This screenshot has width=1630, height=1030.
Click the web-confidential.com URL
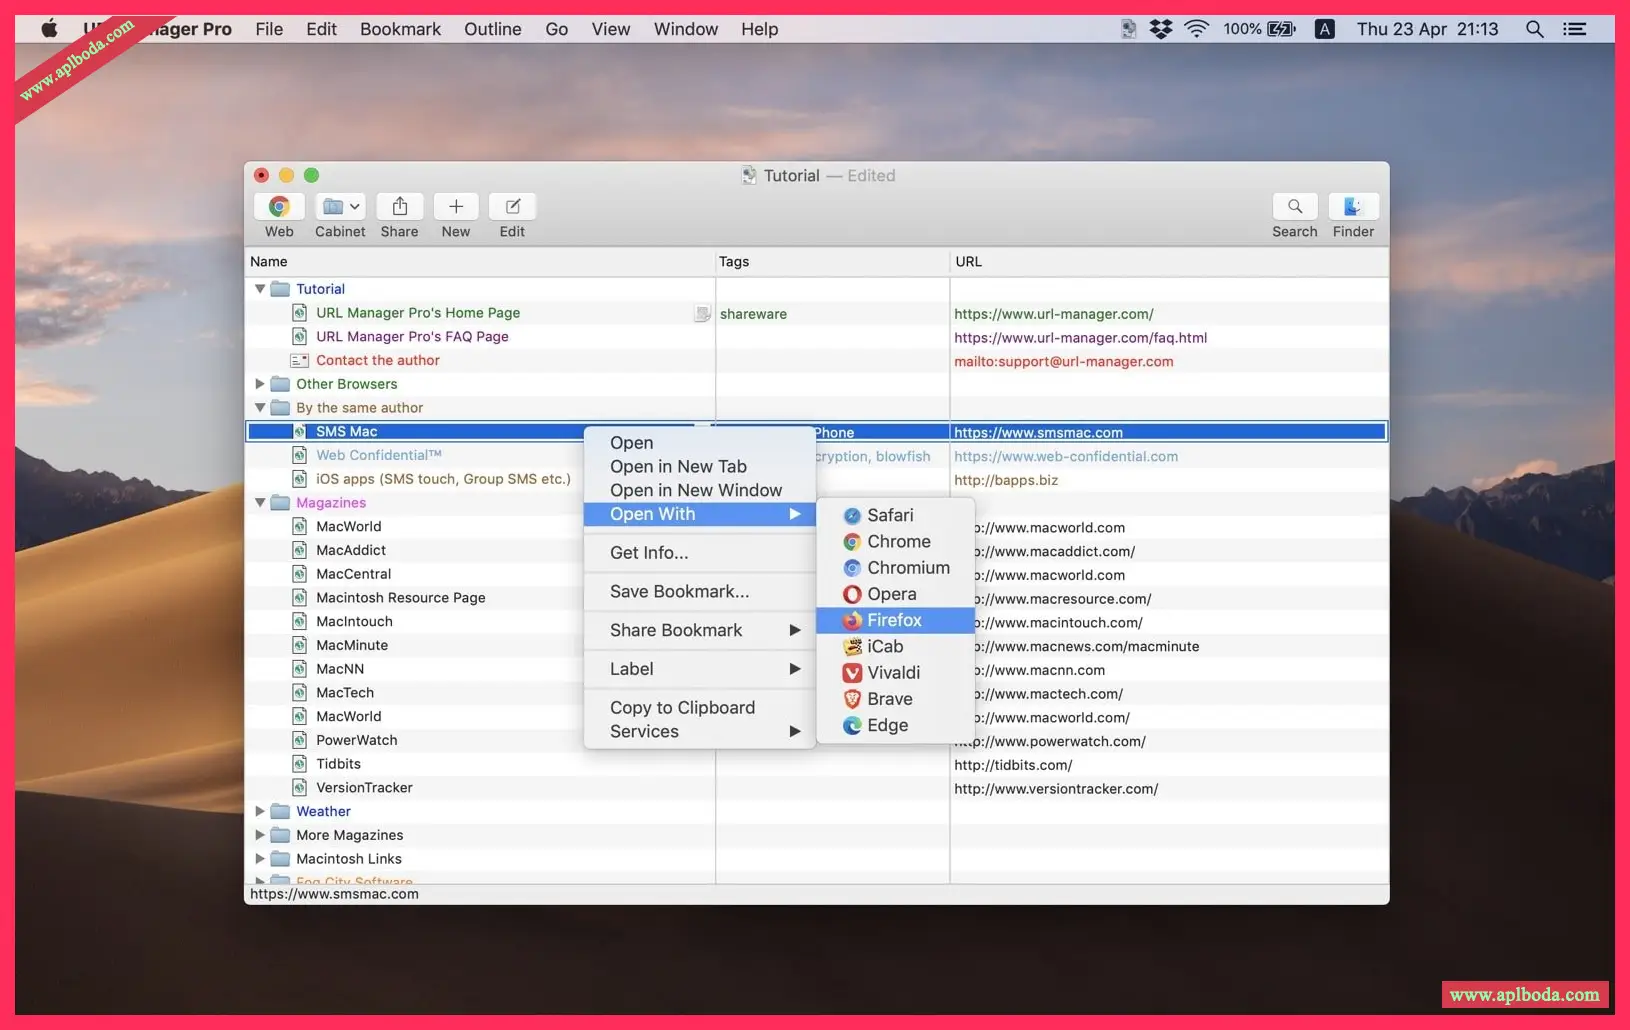[x=1066, y=456]
